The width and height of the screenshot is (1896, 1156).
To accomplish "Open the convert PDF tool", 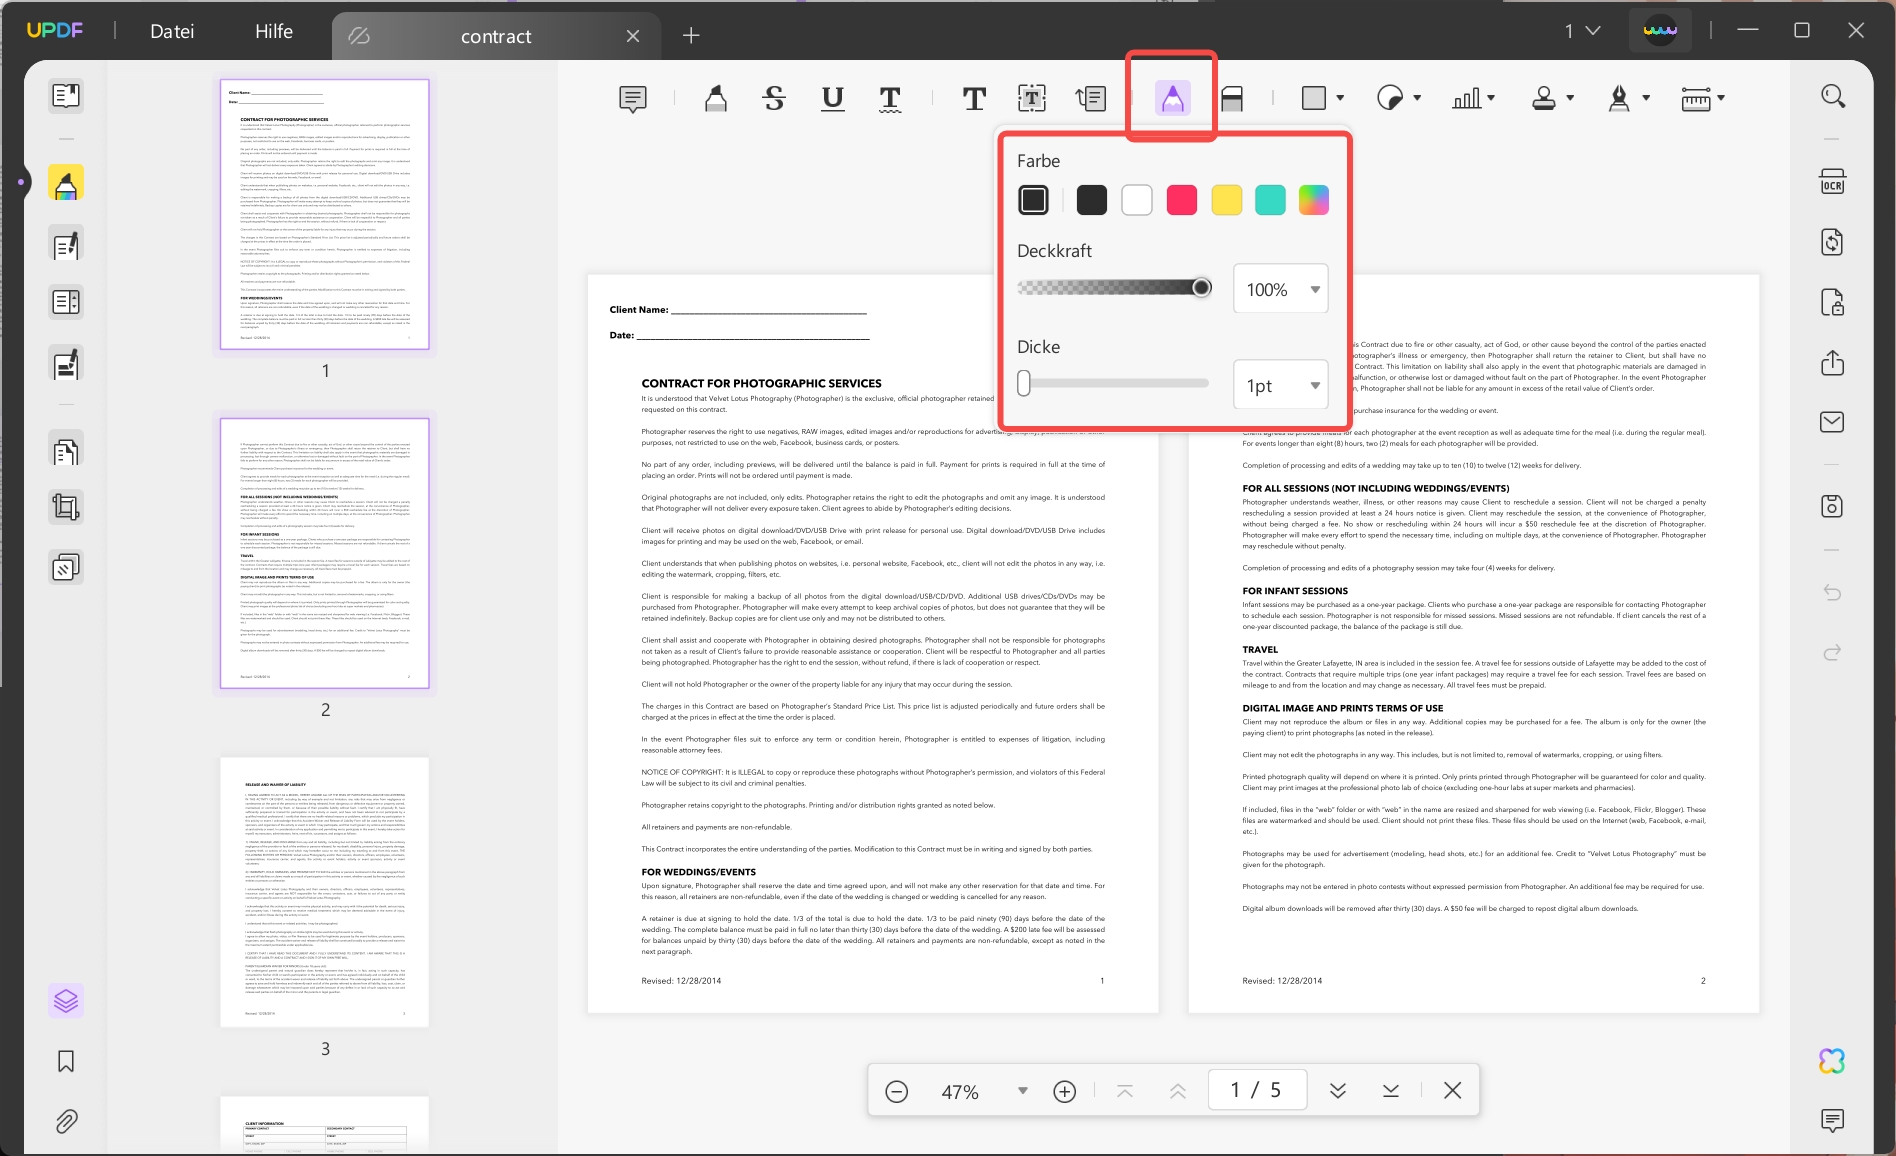I will pos(1833,242).
